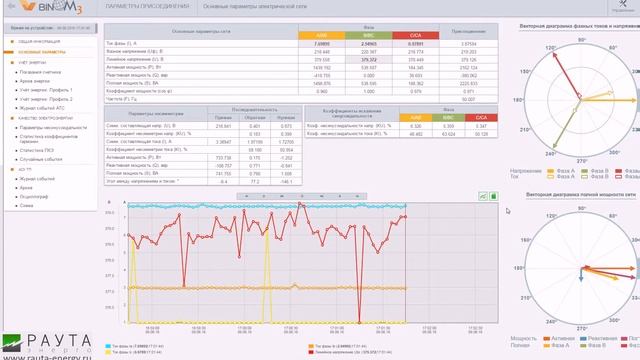The width and height of the screenshot is (640, 360).
Task: Click the BINOM3 logo
Action: coord(51,7)
